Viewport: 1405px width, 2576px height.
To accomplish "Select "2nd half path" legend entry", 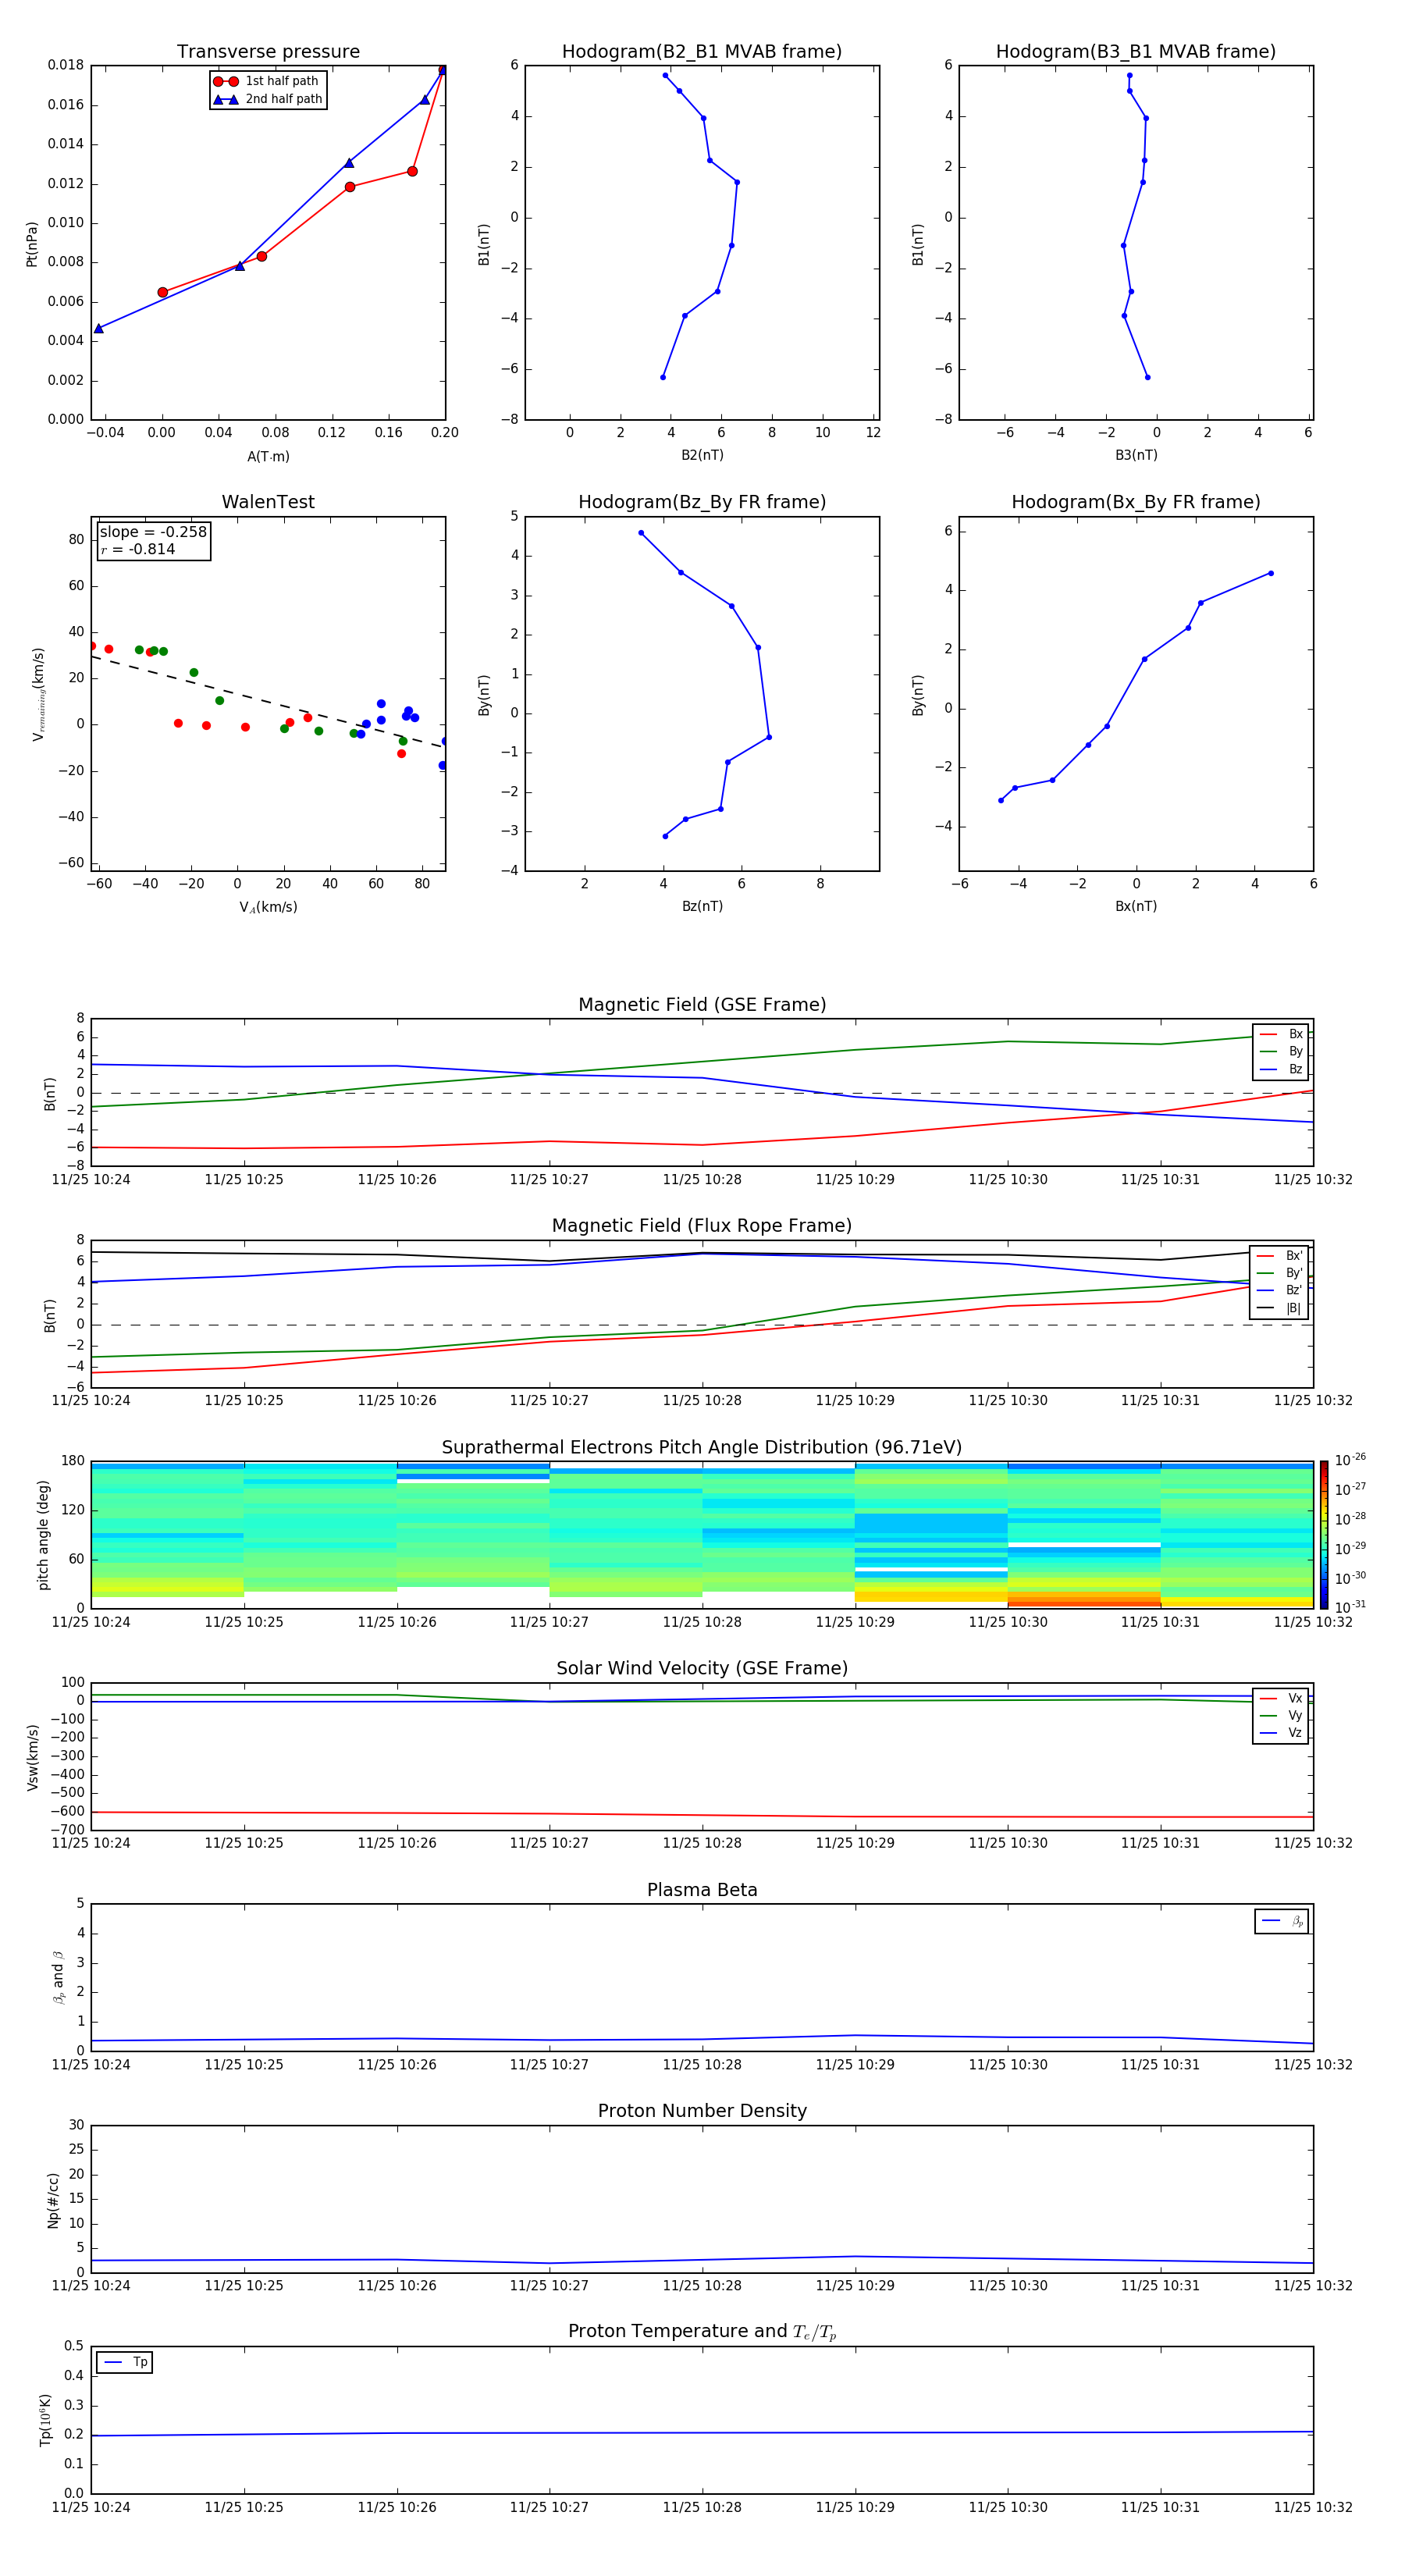I will coord(267,99).
